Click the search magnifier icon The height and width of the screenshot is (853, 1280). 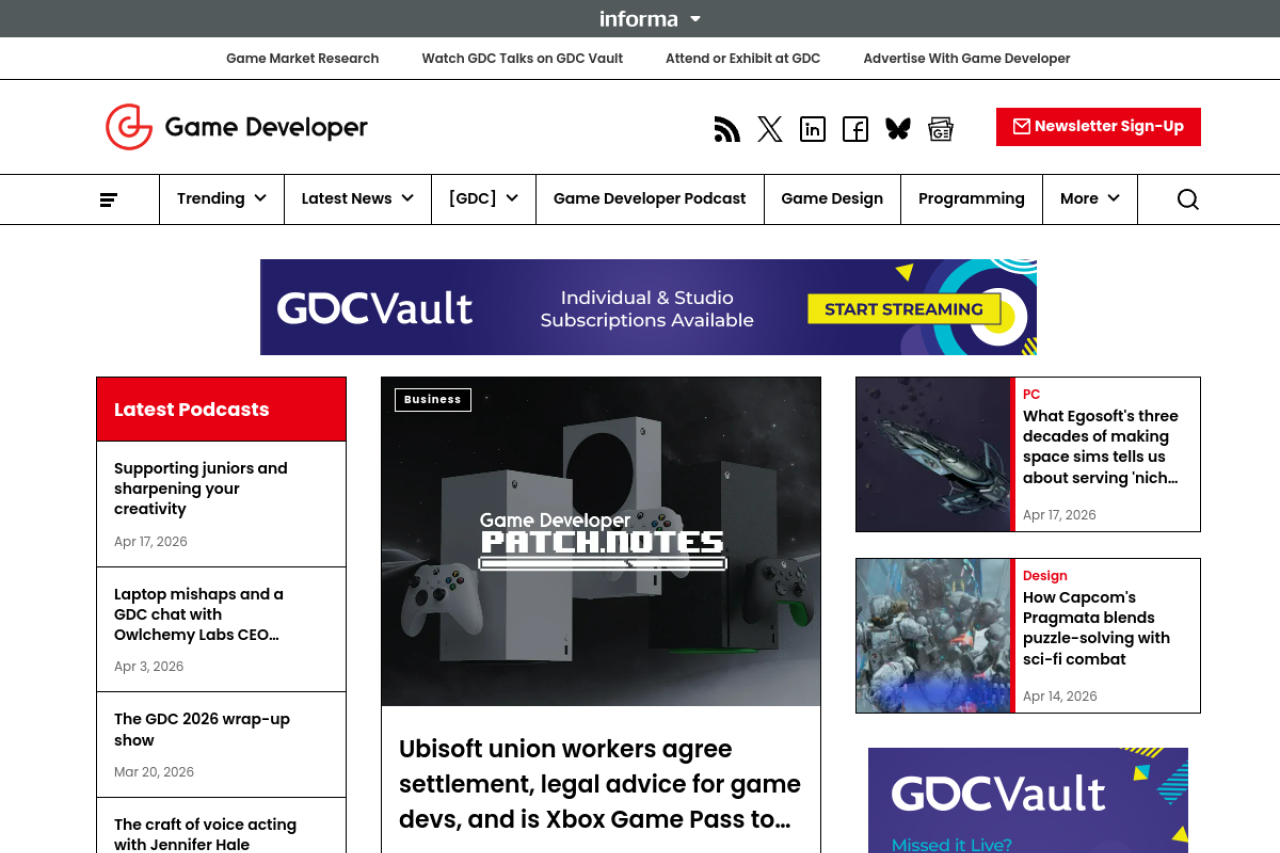coord(1188,199)
